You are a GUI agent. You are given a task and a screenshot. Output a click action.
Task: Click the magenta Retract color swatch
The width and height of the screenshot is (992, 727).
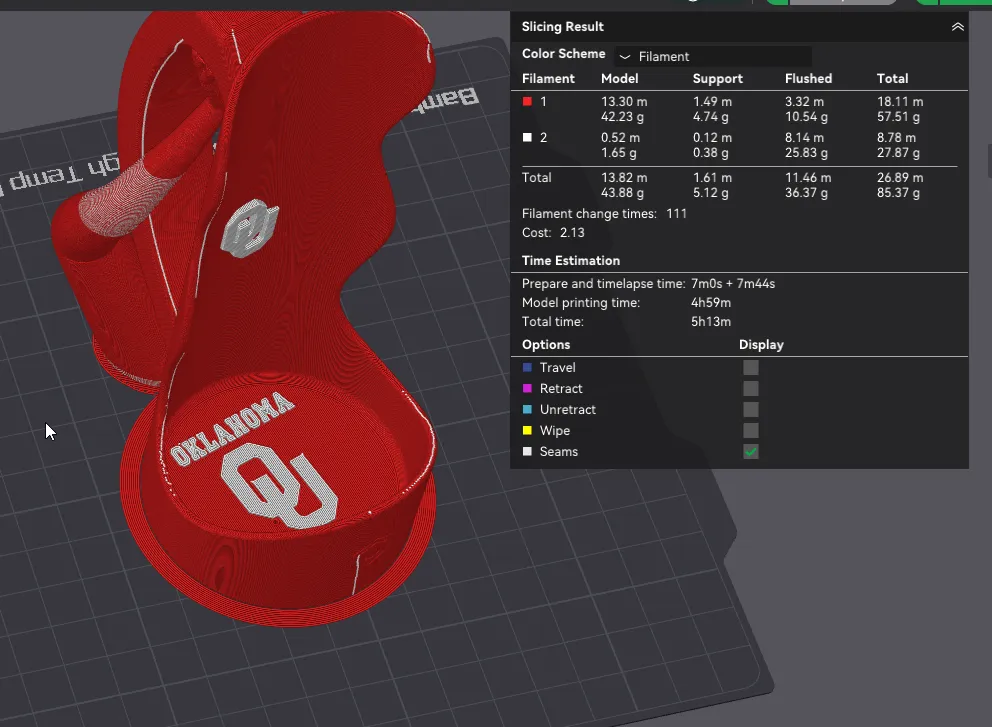coord(527,388)
